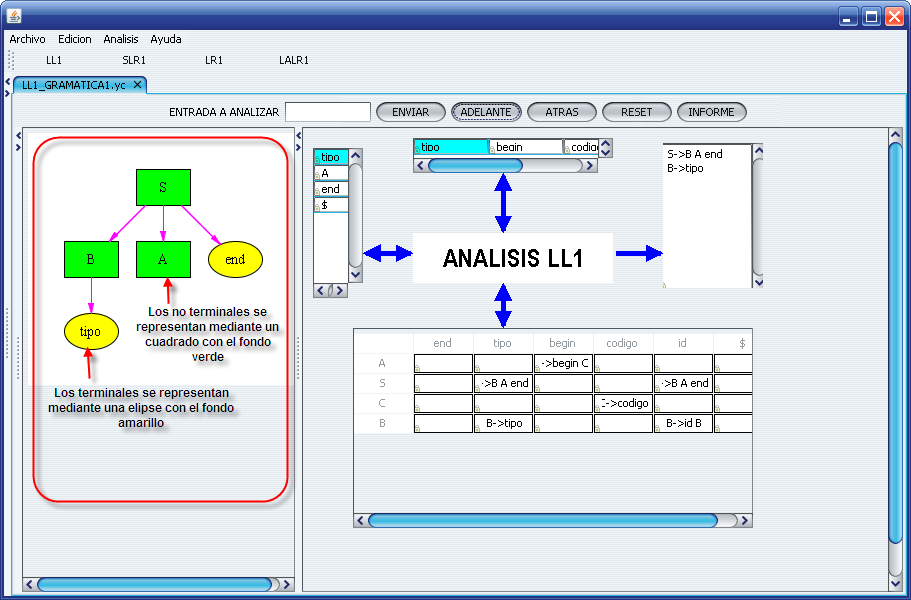This screenshot has width=911, height=600.
Task: Select the yellow 'end' terminal ellipse
Action: click(x=235, y=259)
